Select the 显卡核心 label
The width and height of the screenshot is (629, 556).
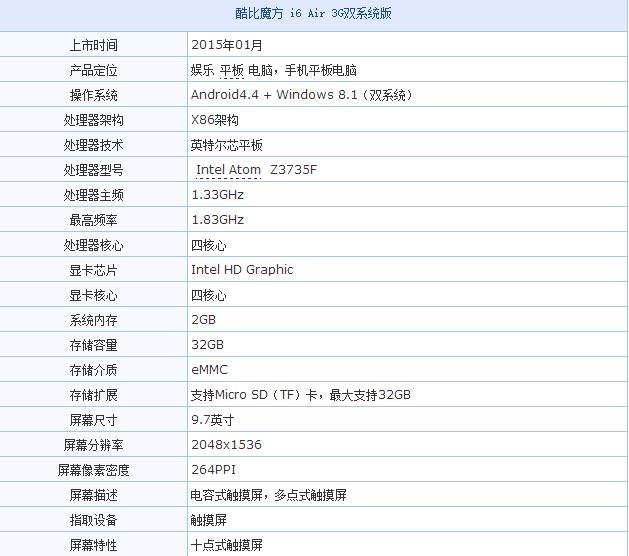[x=93, y=295]
